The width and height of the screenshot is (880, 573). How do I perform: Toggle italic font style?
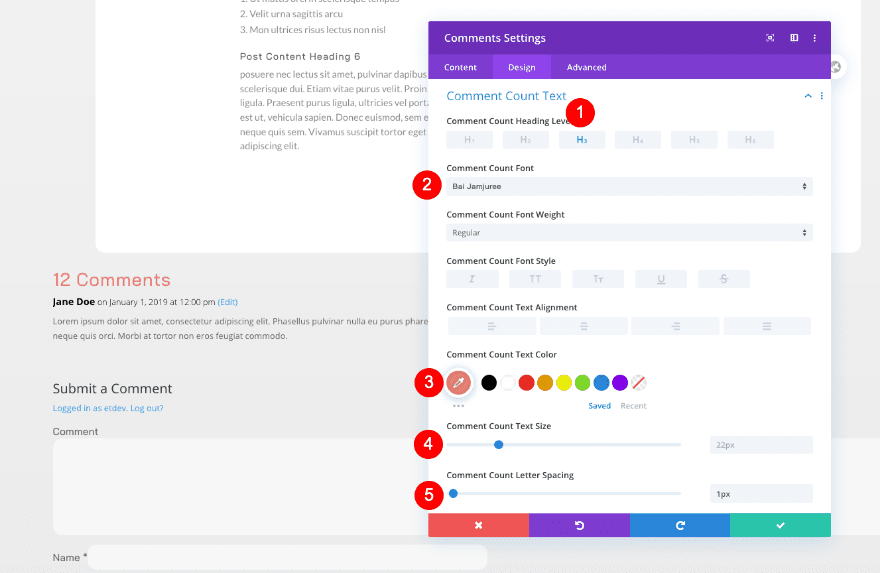(472, 279)
